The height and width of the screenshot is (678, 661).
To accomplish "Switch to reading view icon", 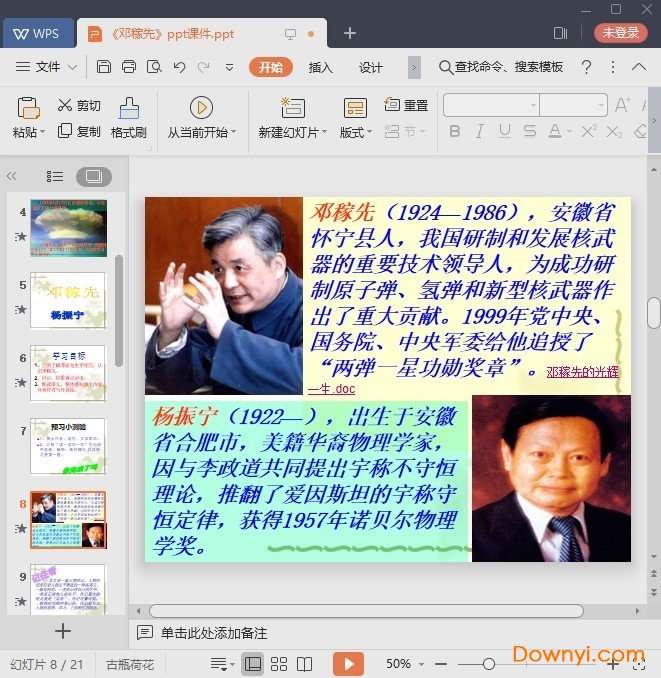I will click(304, 664).
